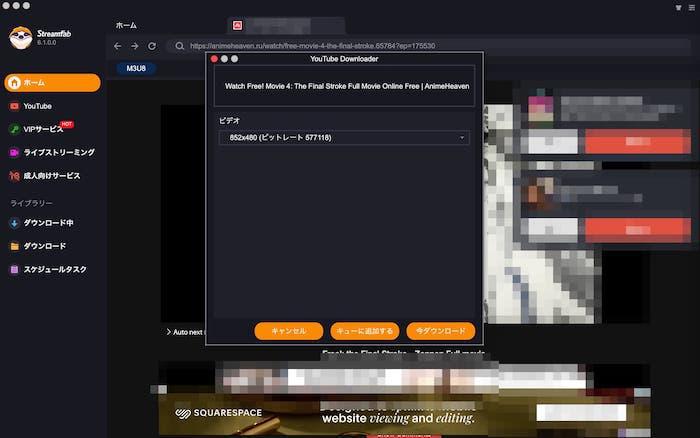Open VIPサービス in the sidebar

click(43, 129)
